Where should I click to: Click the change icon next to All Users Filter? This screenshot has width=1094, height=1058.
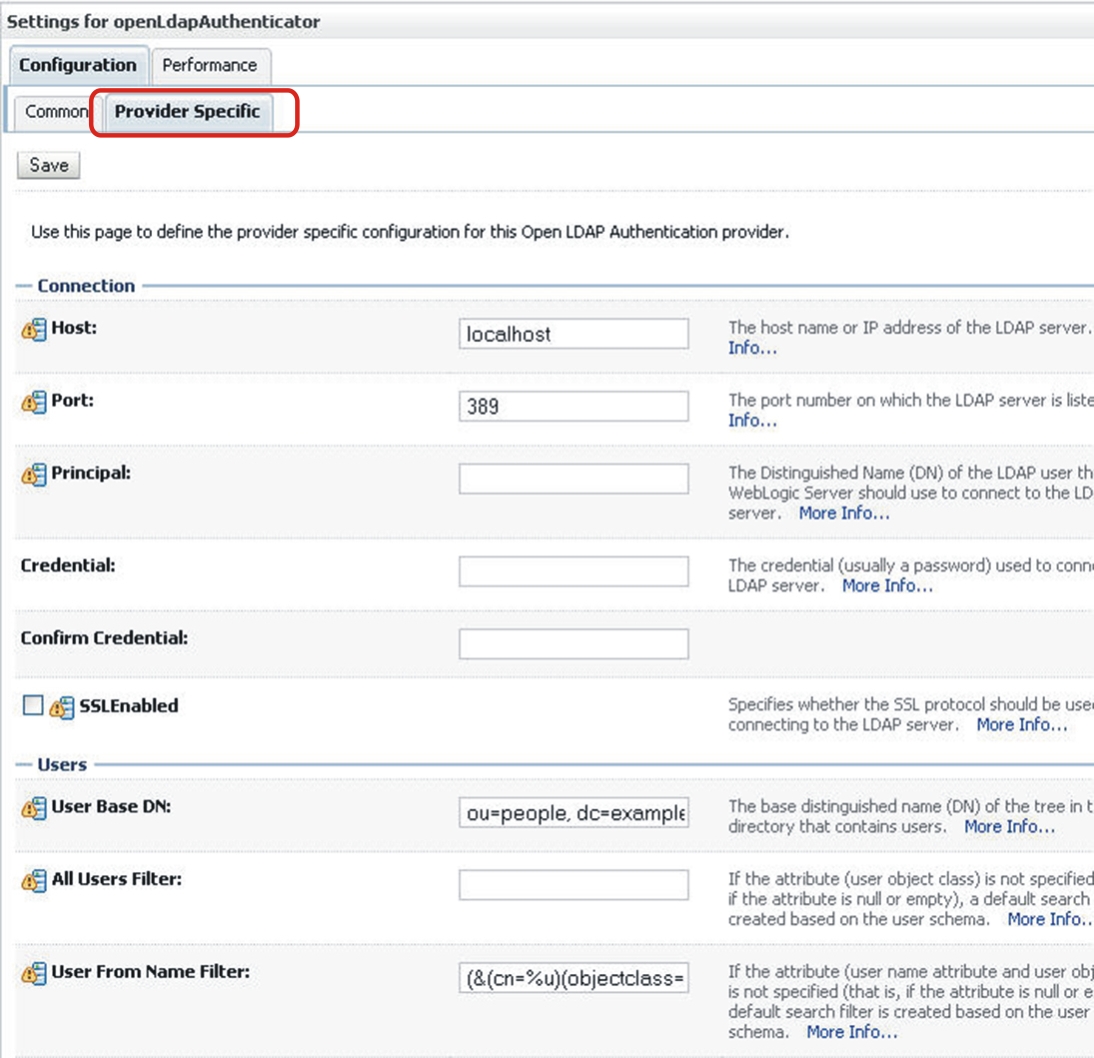tap(33, 880)
